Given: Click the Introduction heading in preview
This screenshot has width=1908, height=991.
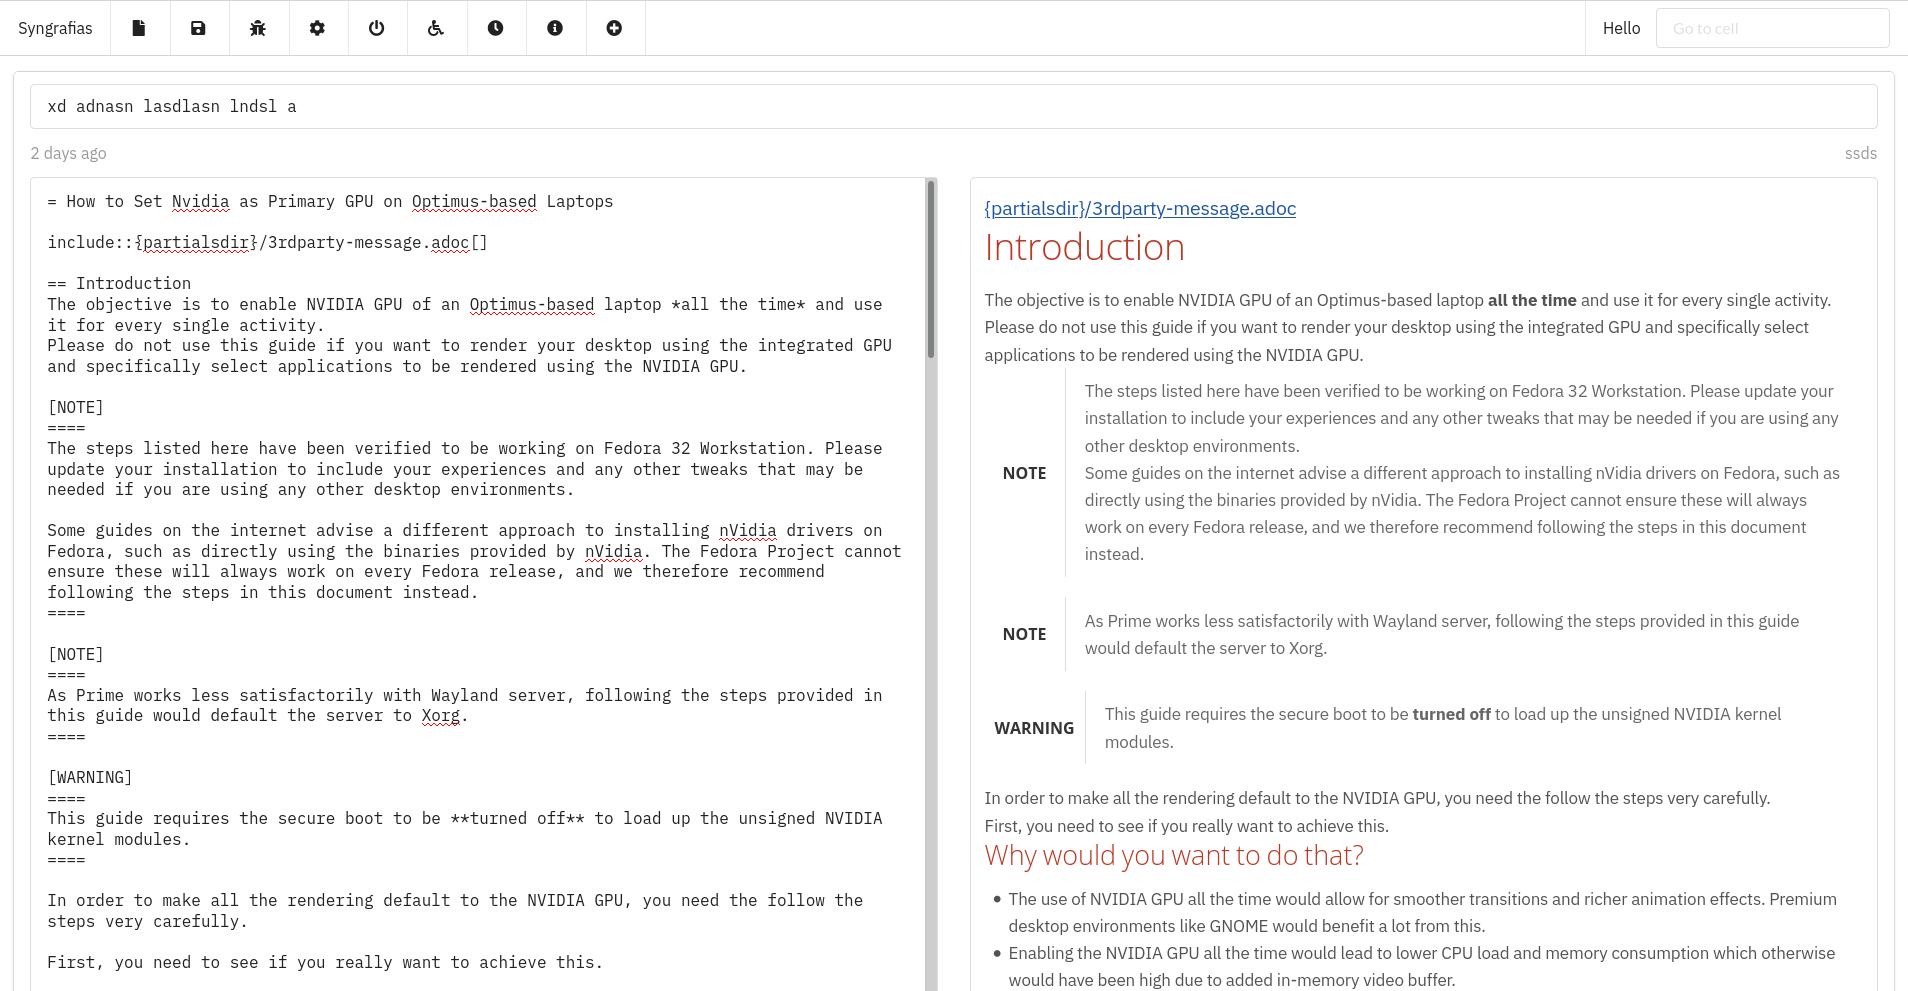Looking at the screenshot, I should 1084,247.
